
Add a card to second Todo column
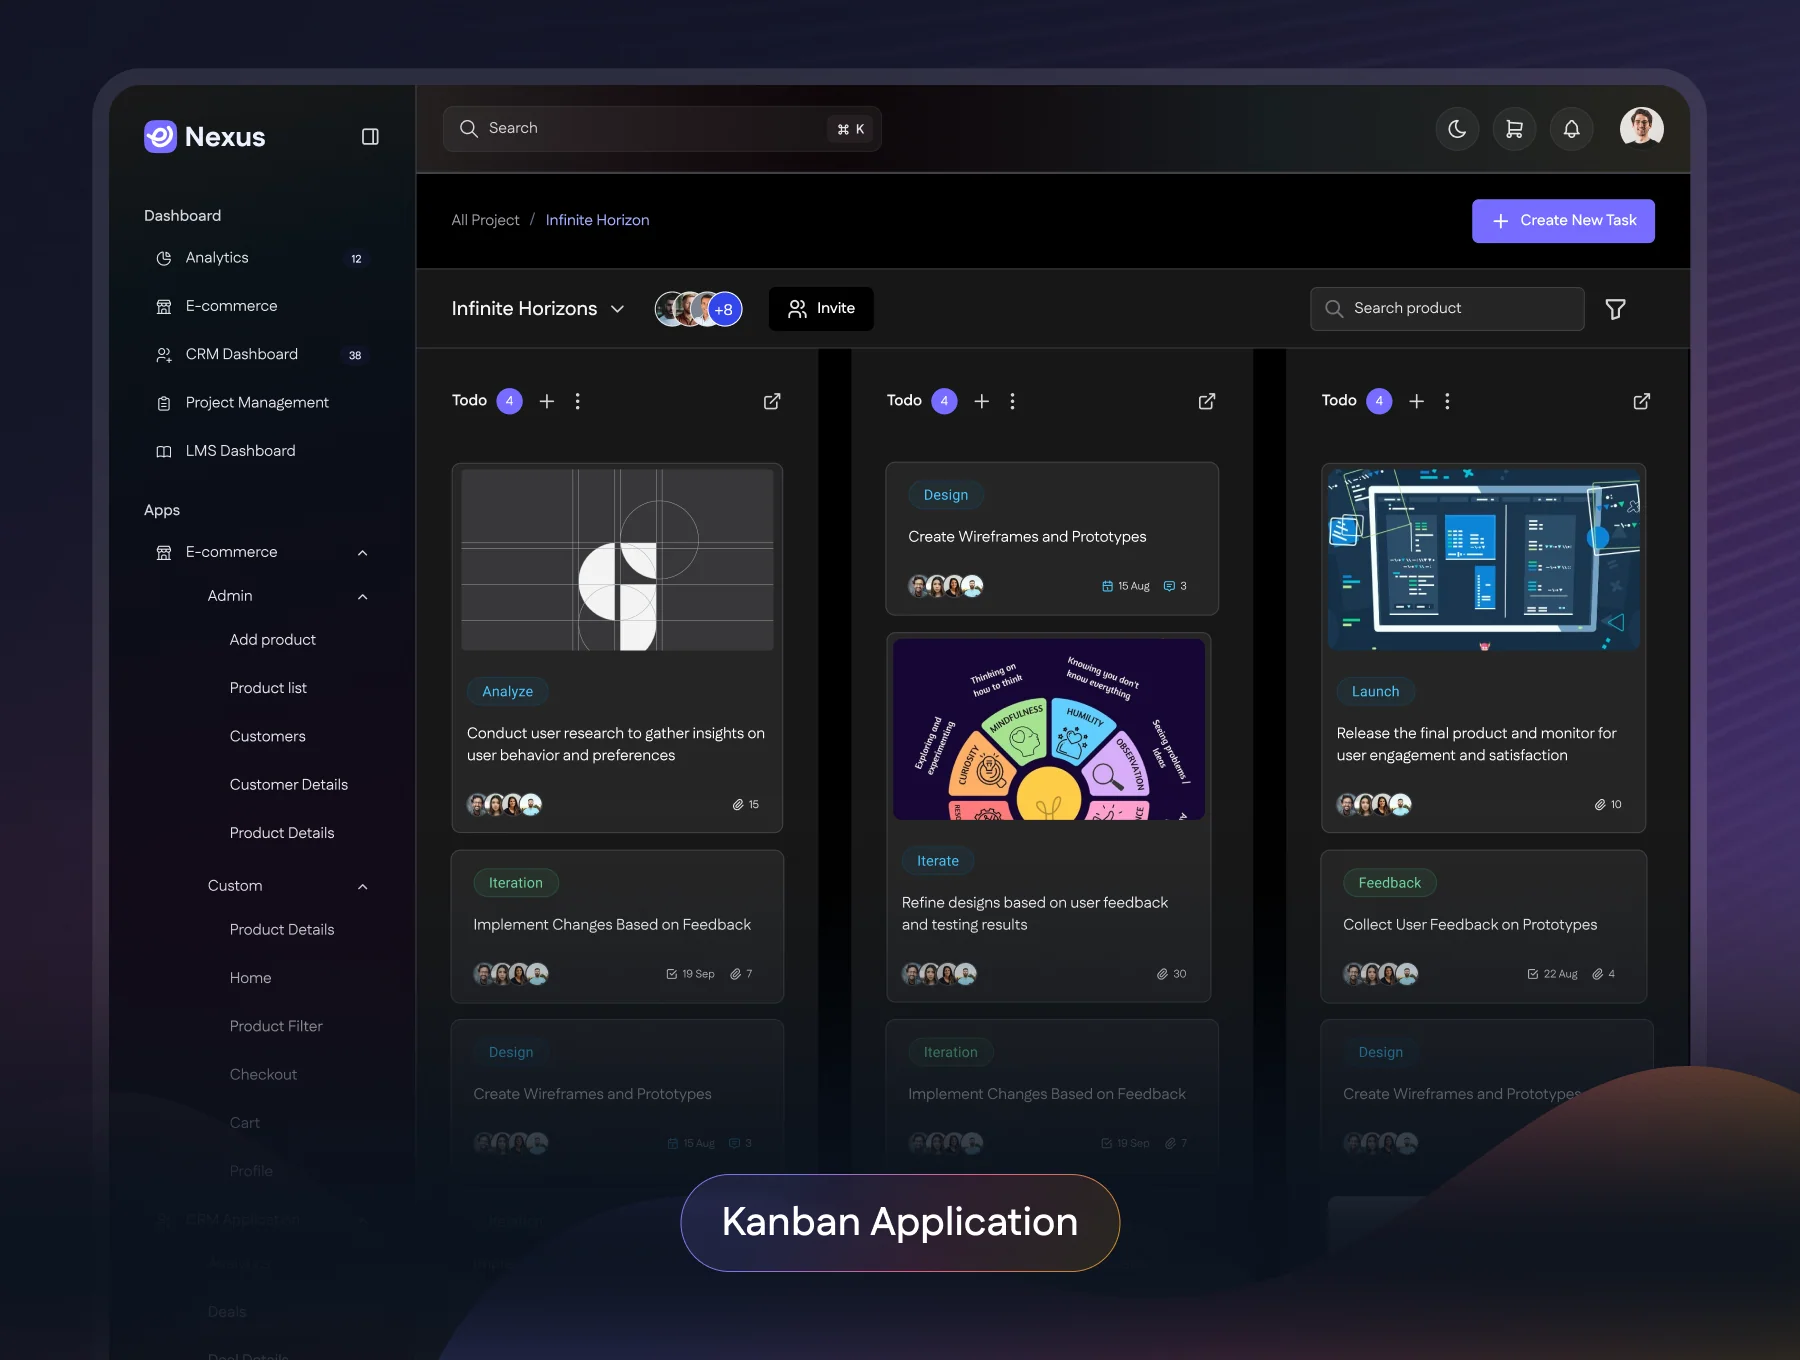pos(982,401)
